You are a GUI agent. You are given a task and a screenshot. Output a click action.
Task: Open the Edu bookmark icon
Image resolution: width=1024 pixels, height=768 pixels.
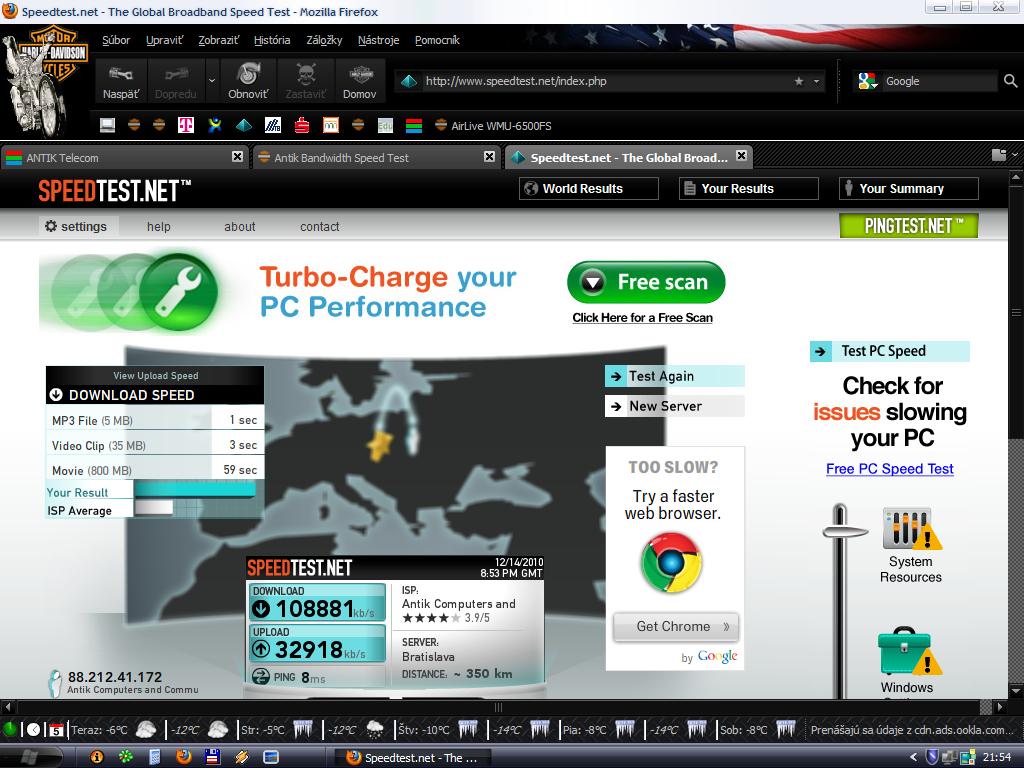pos(385,125)
